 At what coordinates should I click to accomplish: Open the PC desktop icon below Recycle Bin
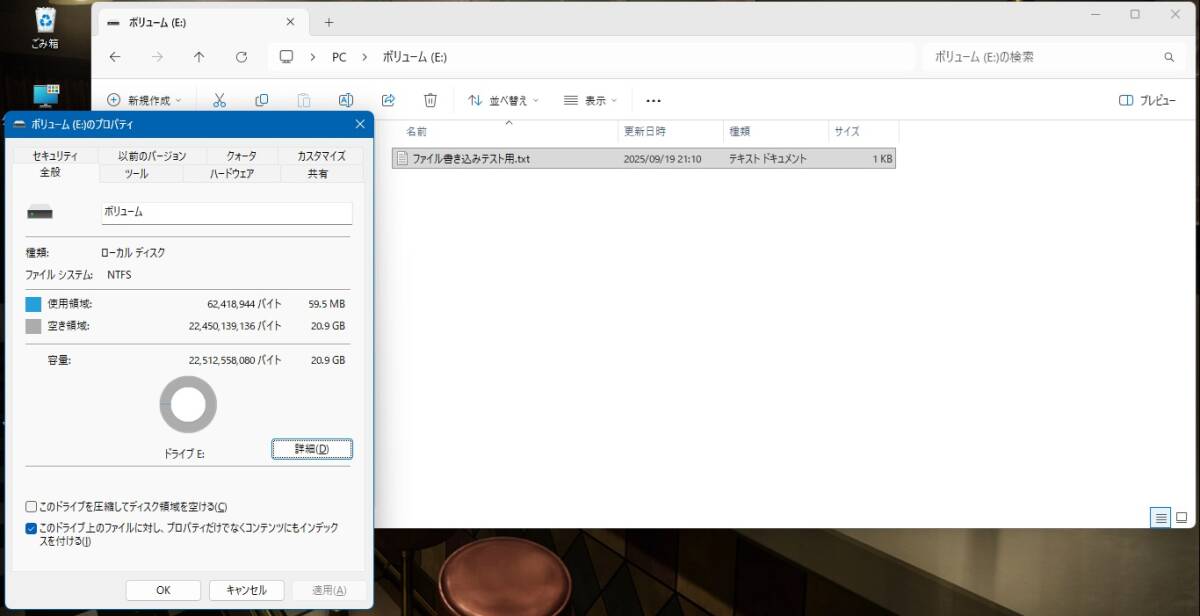[x=46, y=97]
